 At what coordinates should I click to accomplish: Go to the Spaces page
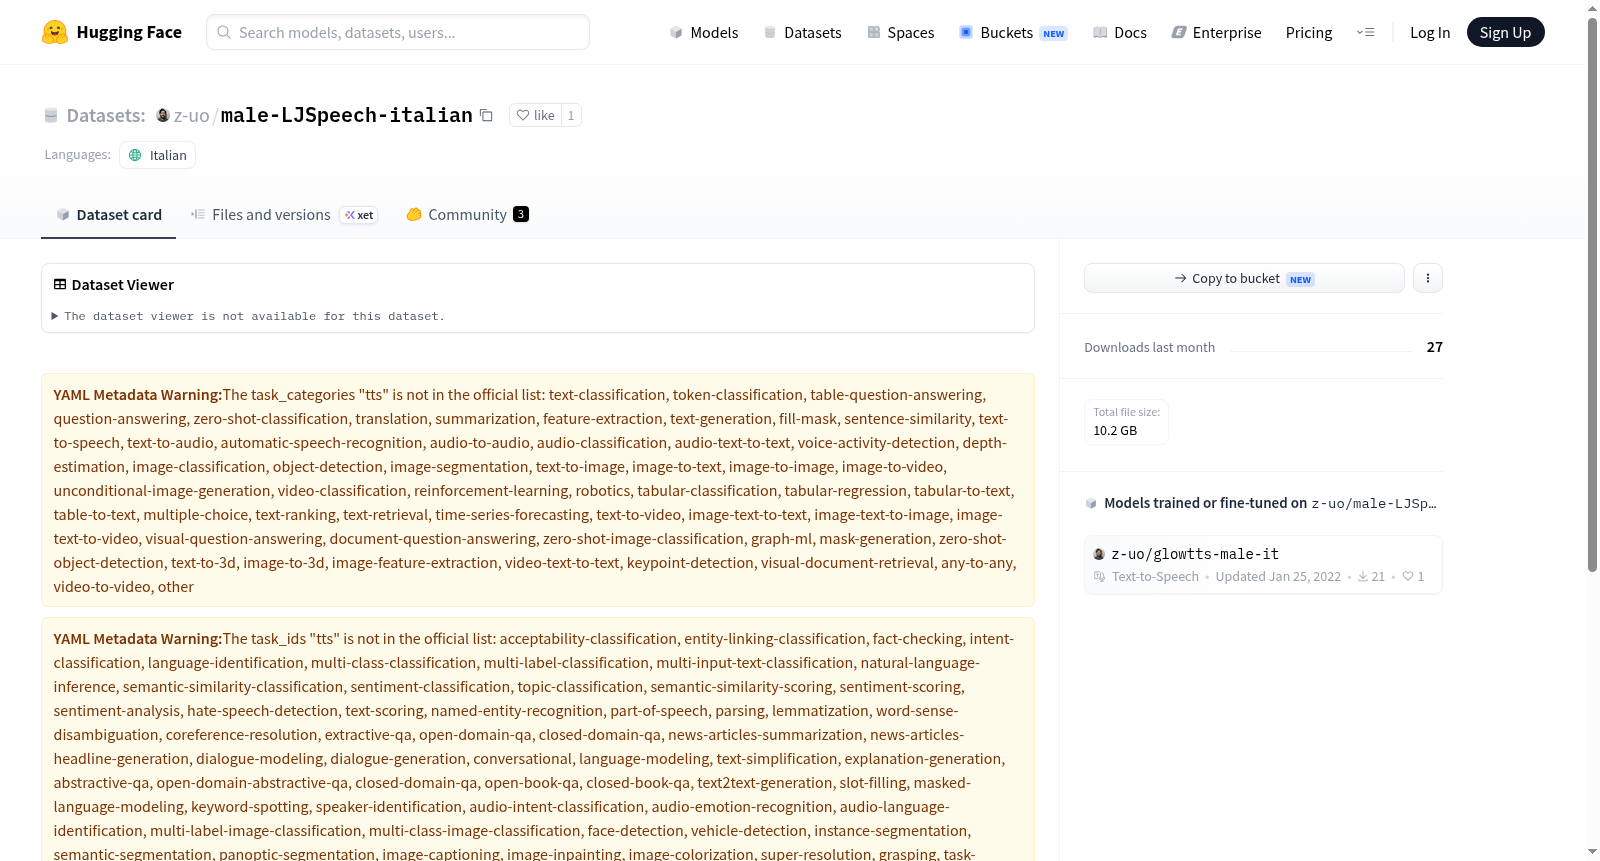point(901,33)
